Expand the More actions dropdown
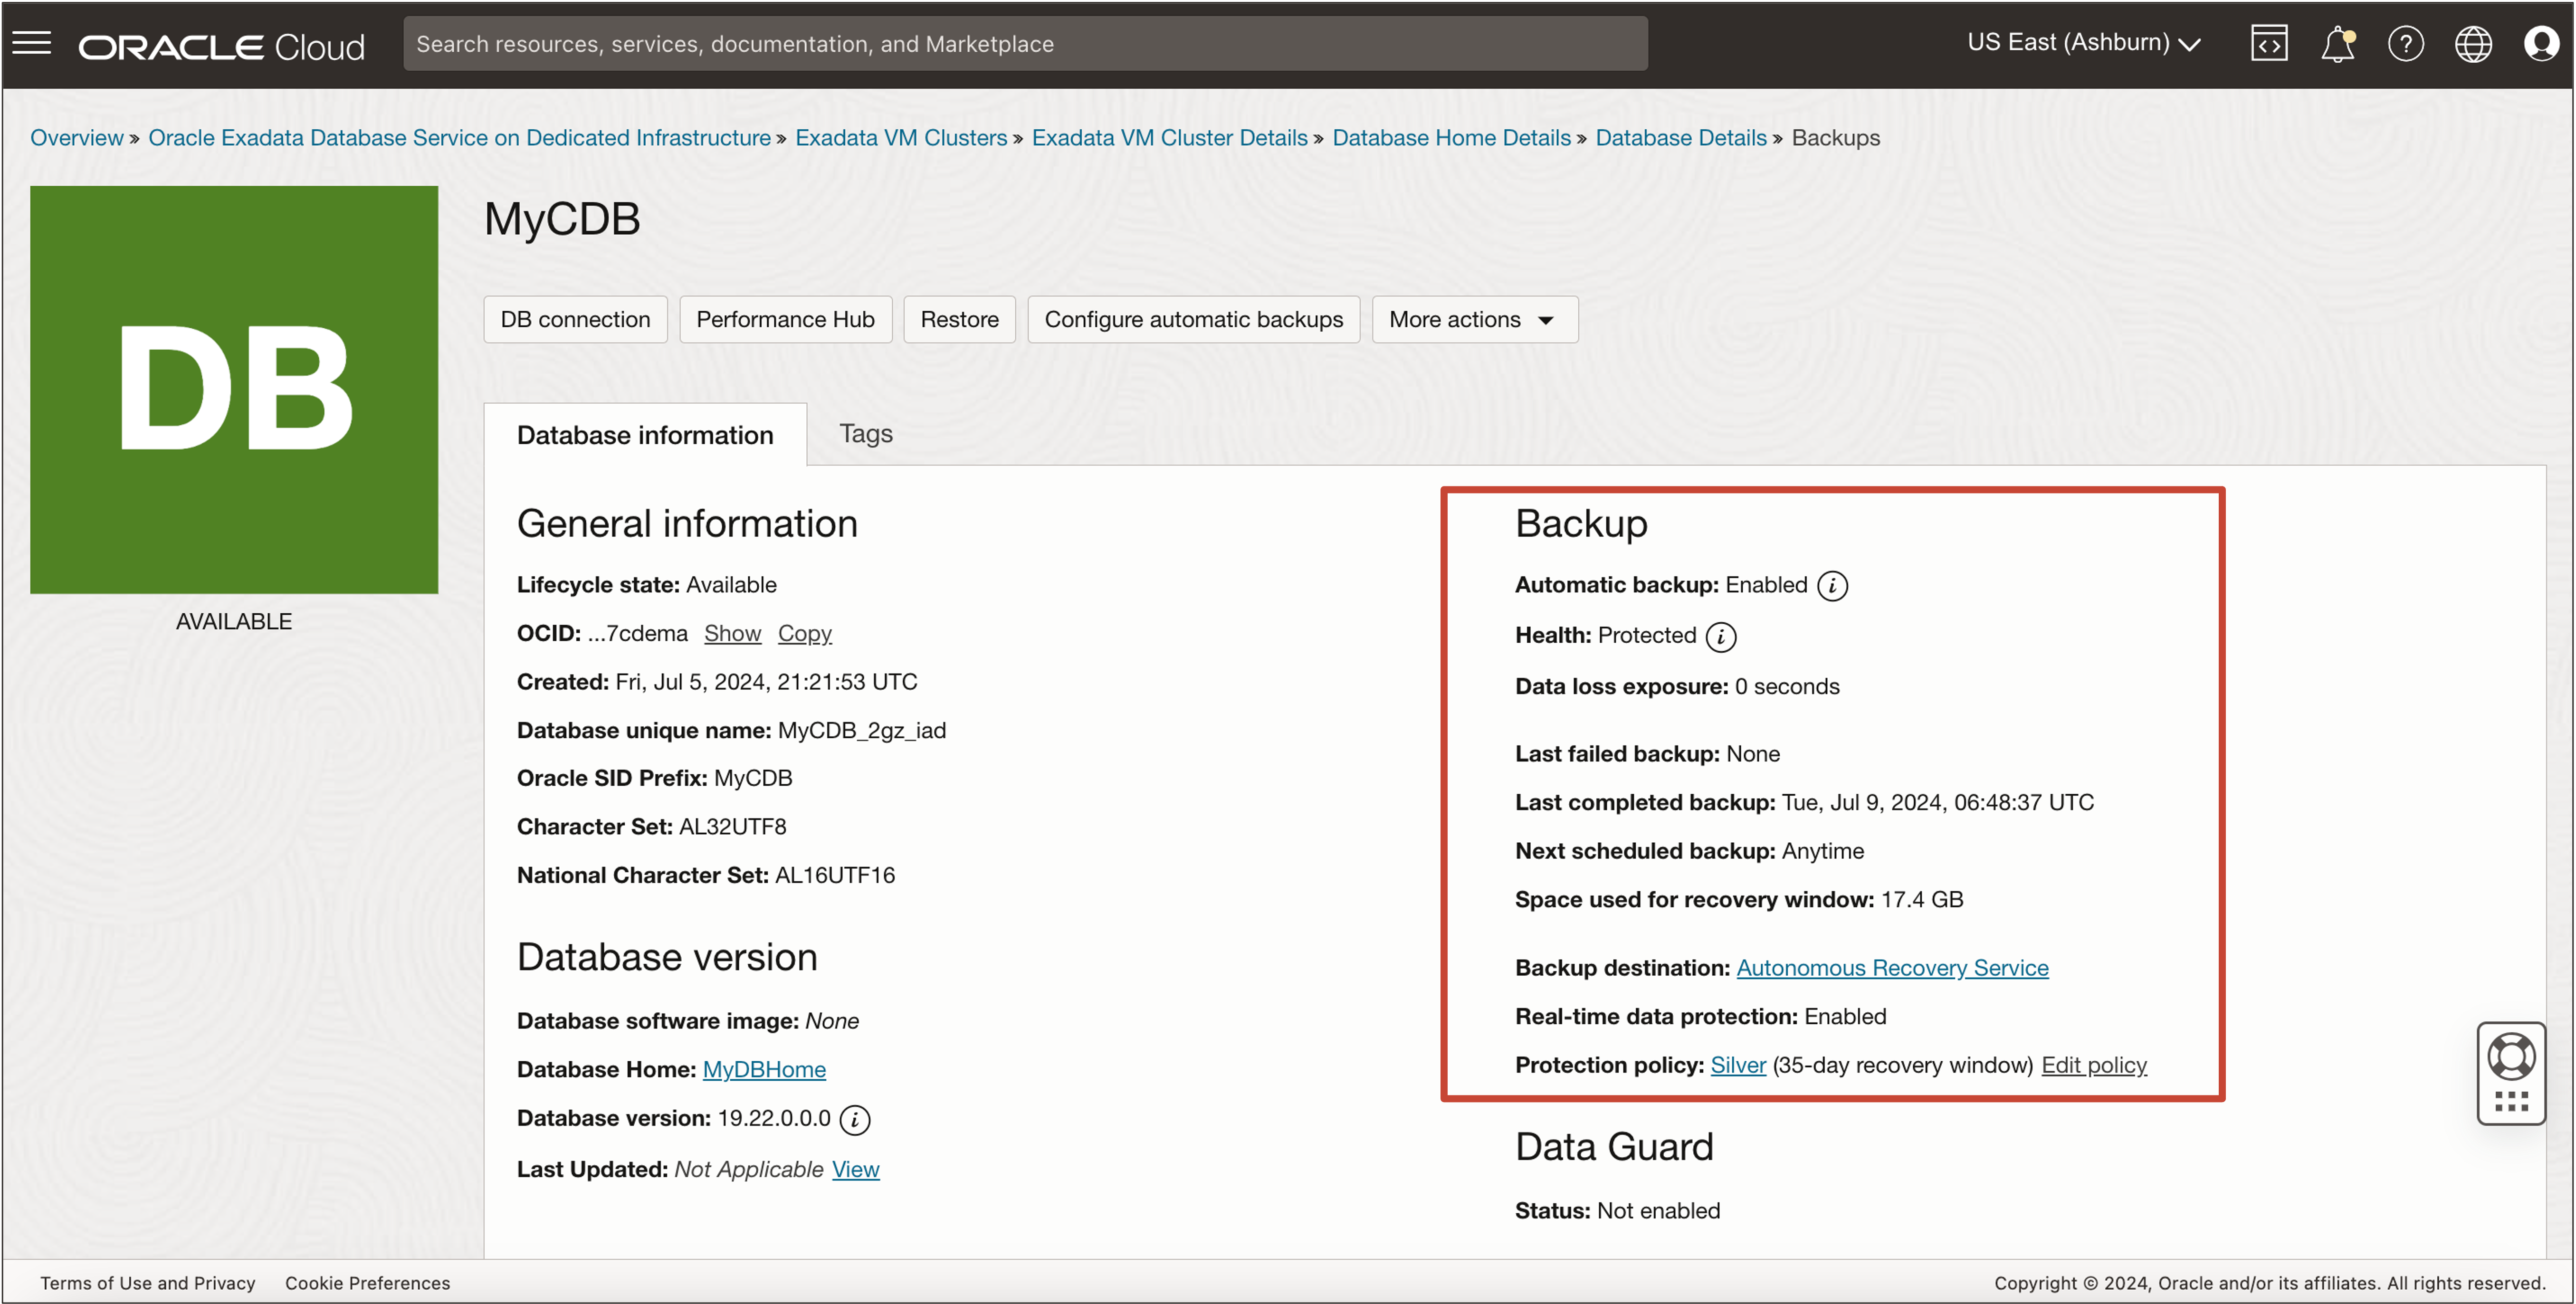Image resolution: width=2576 pixels, height=1304 pixels. (x=1474, y=320)
